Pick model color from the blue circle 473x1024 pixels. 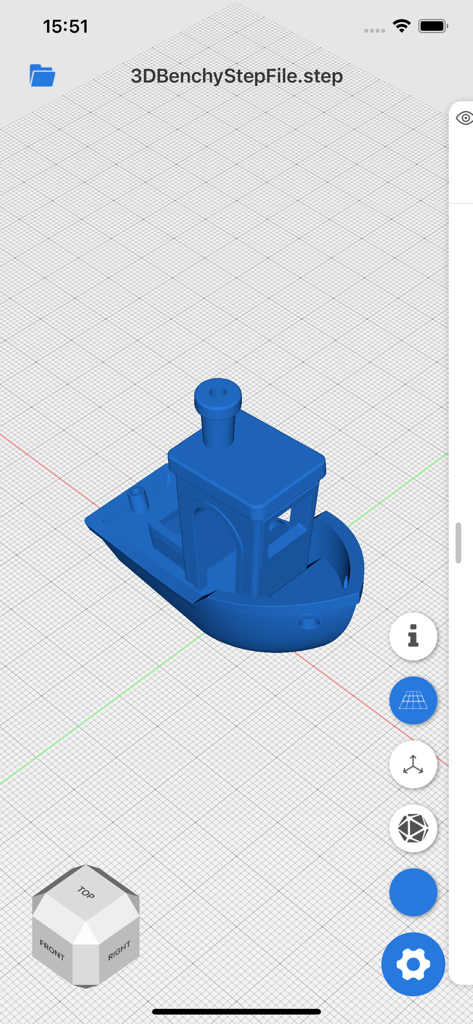pos(413,892)
